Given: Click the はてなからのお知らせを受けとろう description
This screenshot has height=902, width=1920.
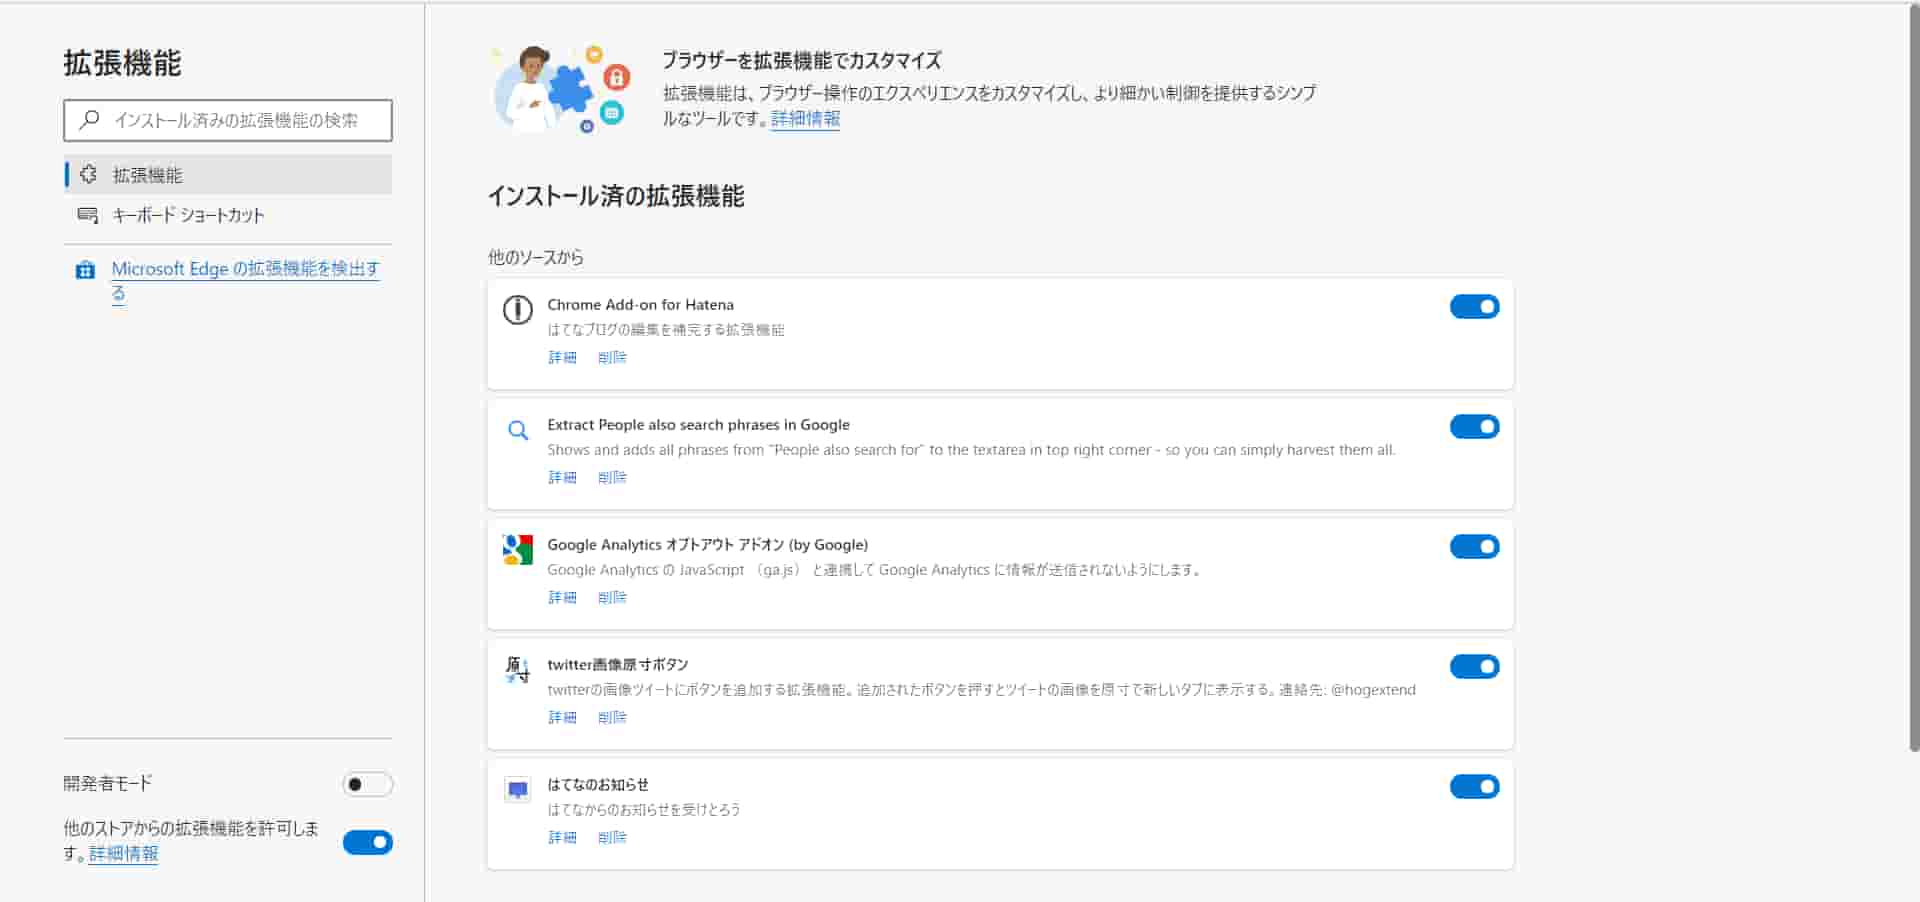Looking at the screenshot, I should tap(643, 809).
